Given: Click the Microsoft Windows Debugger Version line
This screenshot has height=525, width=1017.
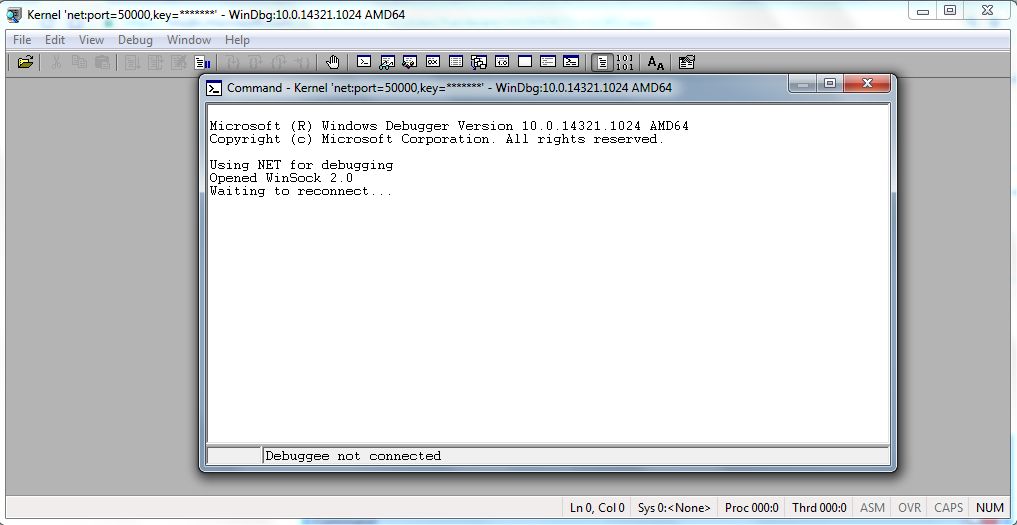Looking at the screenshot, I should (449, 126).
